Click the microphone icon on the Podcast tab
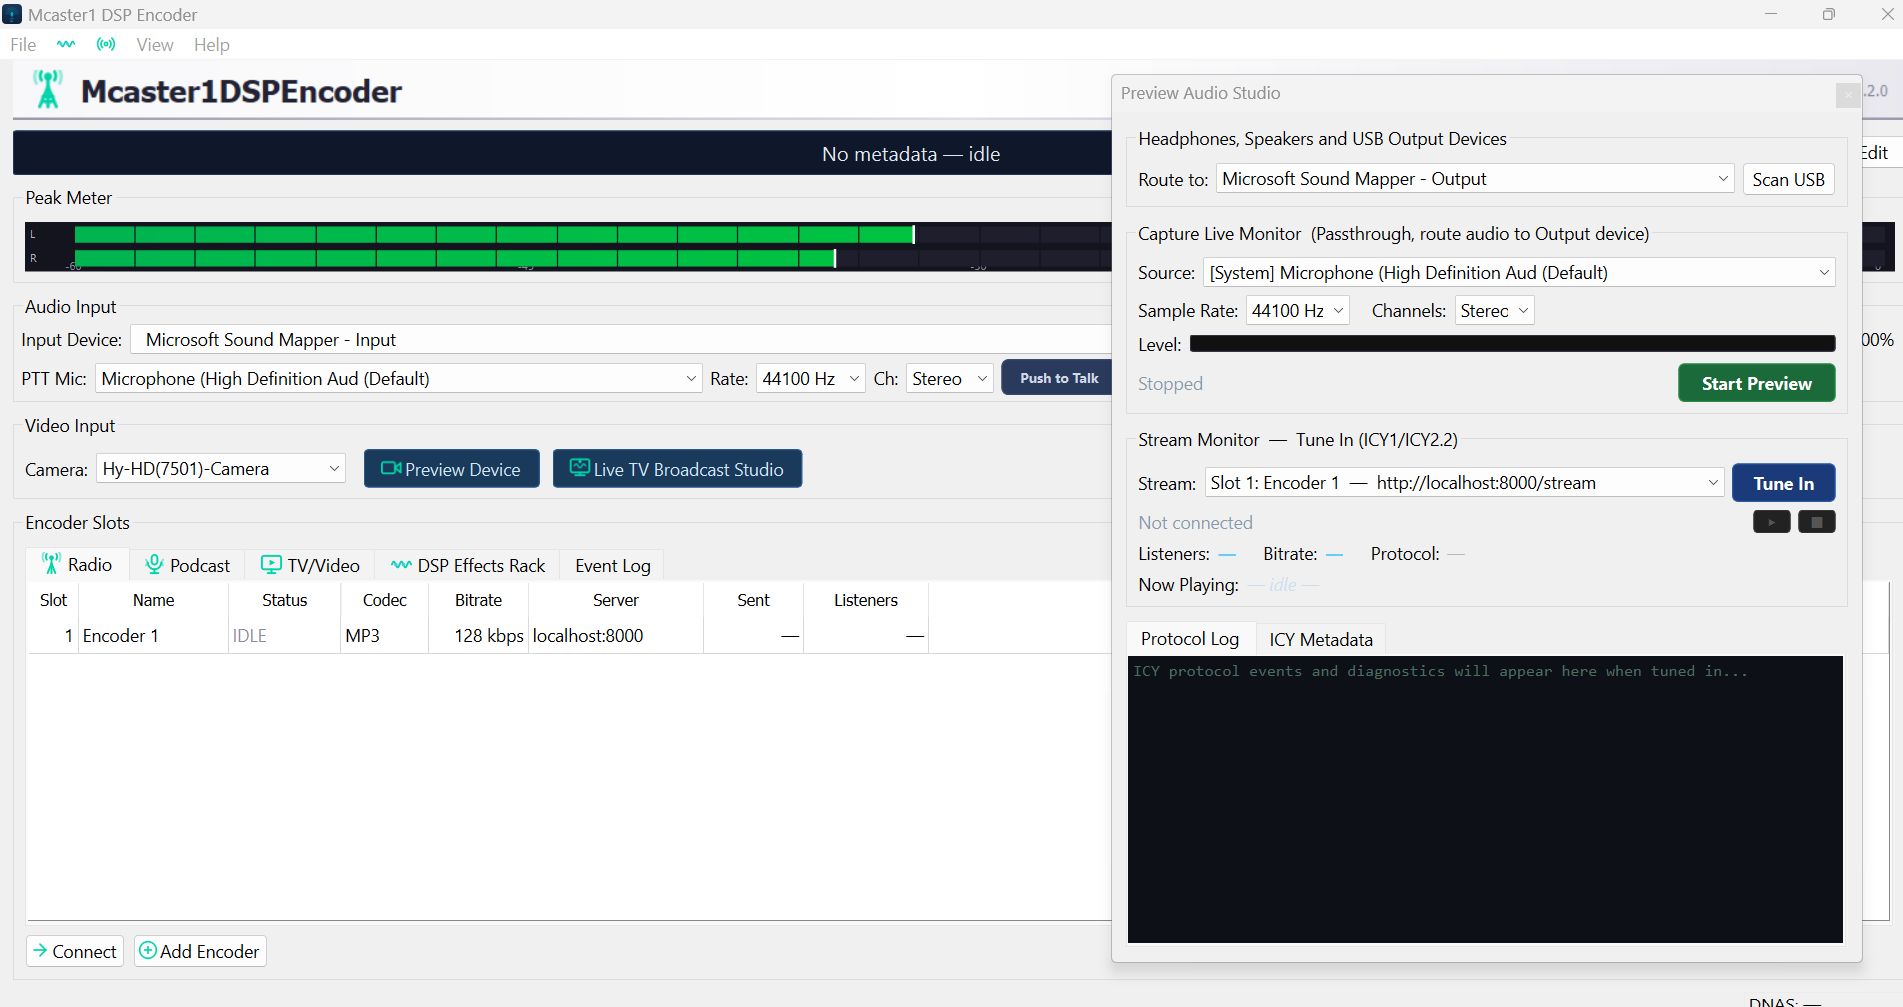This screenshot has width=1903, height=1007. click(x=154, y=564)
